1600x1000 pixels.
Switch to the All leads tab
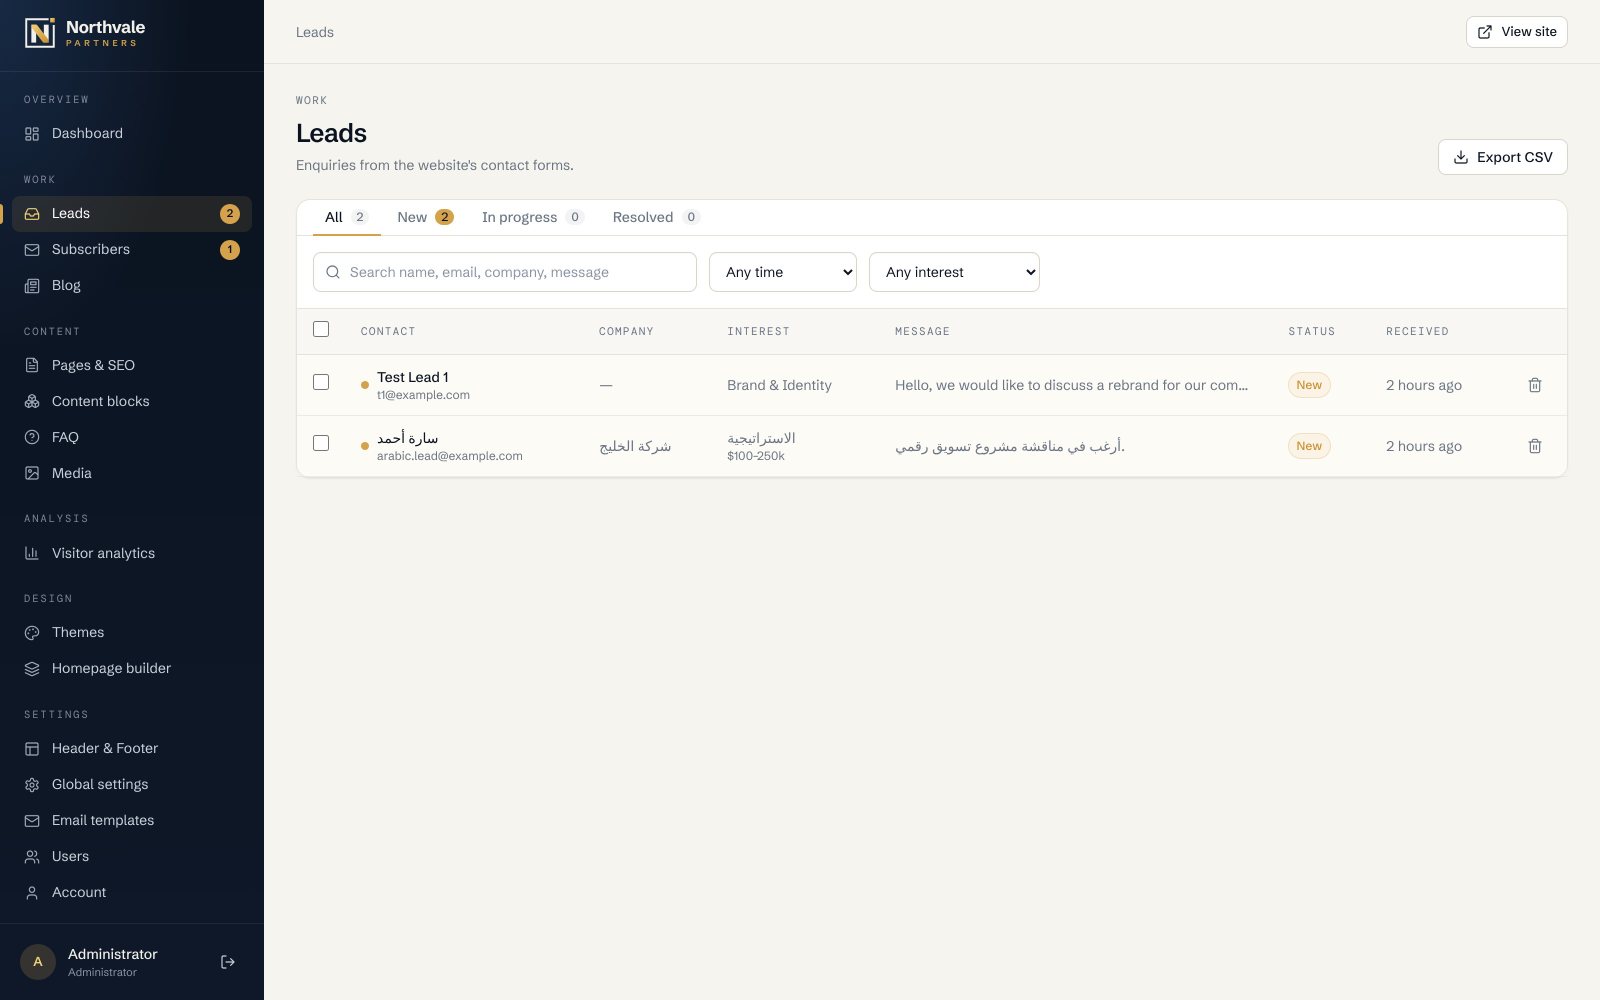click(x=347, y=217)
